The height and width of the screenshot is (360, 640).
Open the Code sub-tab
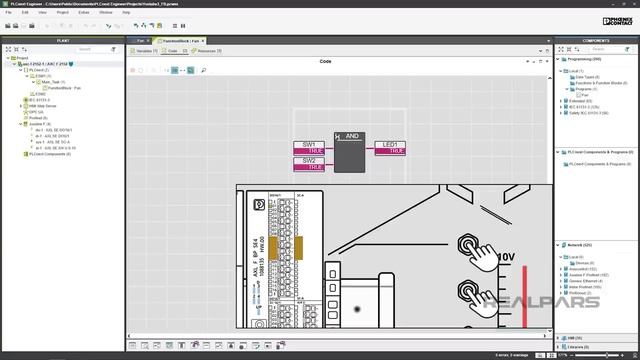pos(174,51)
